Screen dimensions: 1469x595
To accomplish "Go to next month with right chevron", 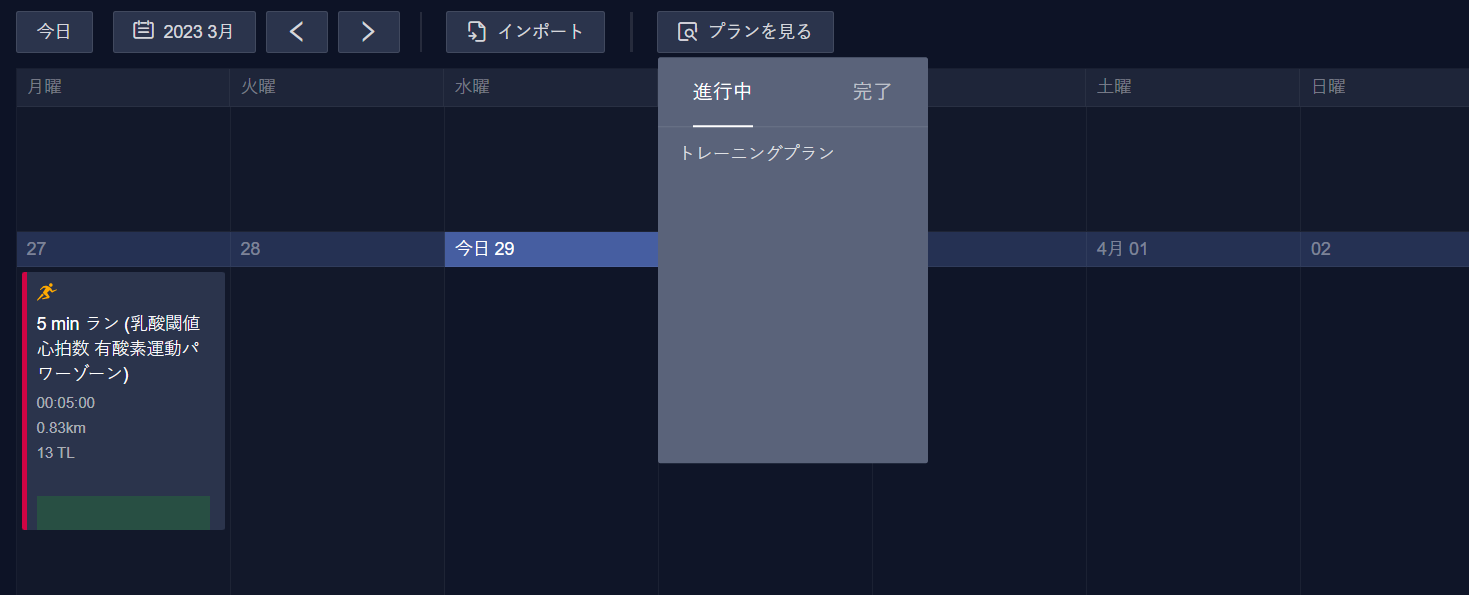I will coord(369,32).
